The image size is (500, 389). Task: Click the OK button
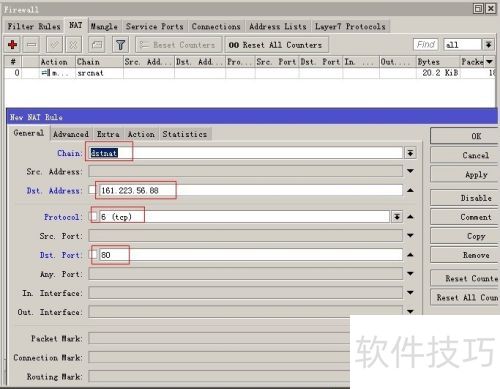tap(465, 136)
